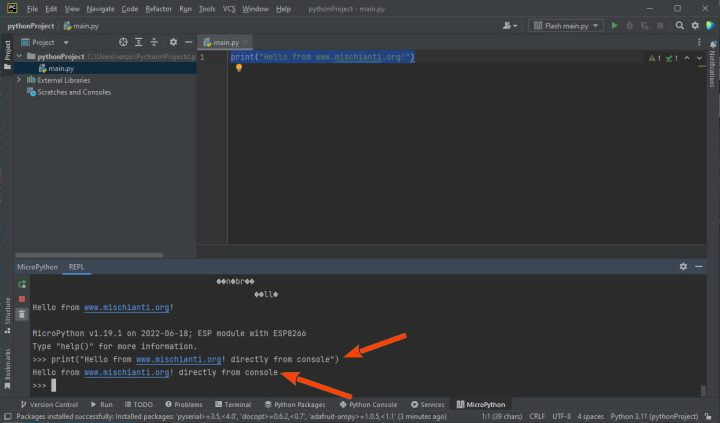
Task: Open the Refactor menu
Action: pos(158,8)
